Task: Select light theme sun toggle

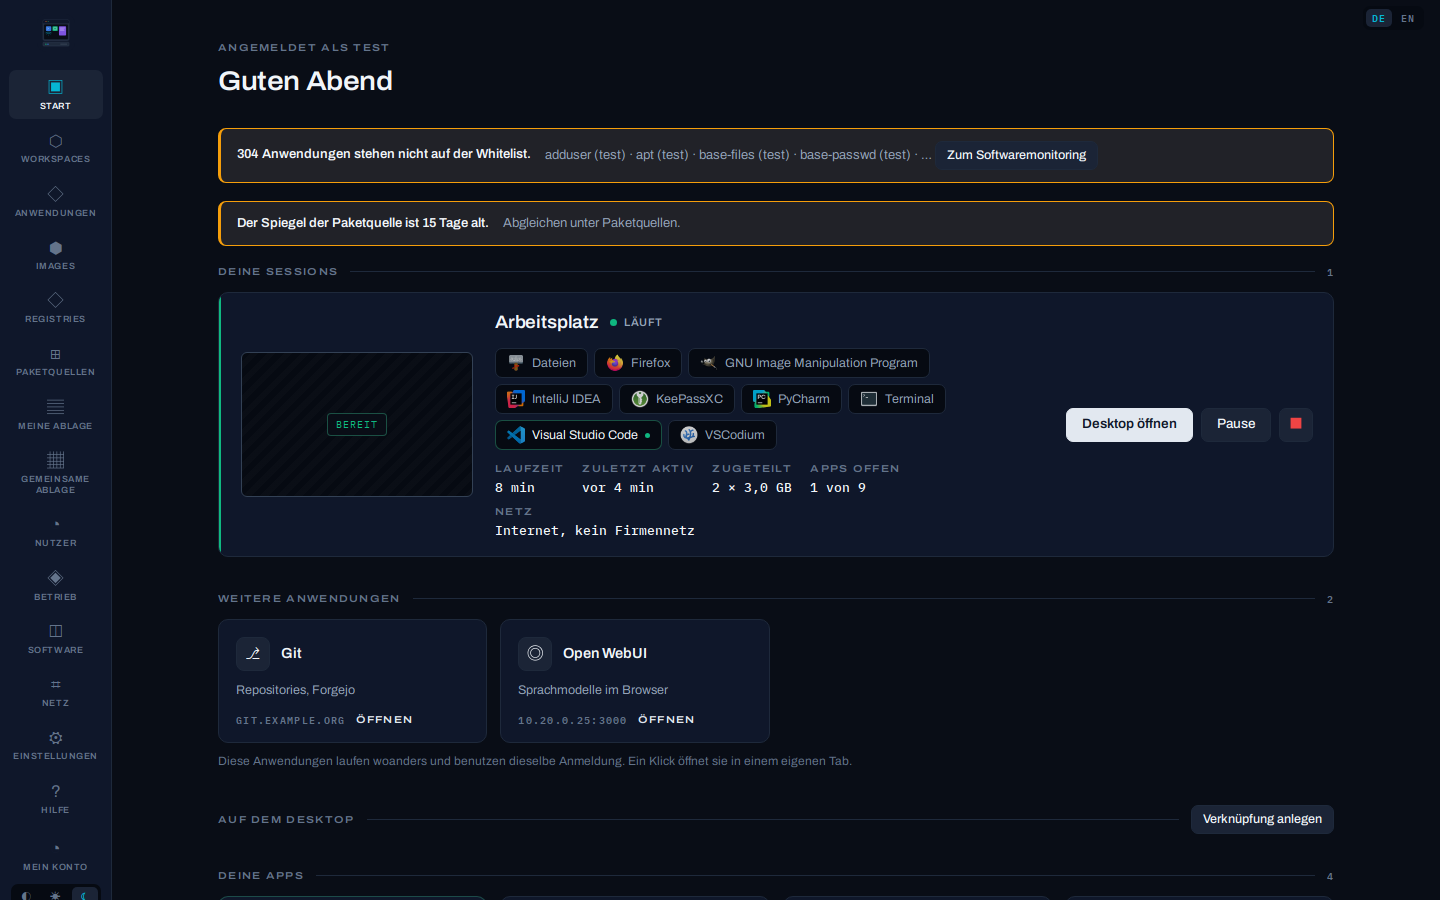Action: coord(56,896)
